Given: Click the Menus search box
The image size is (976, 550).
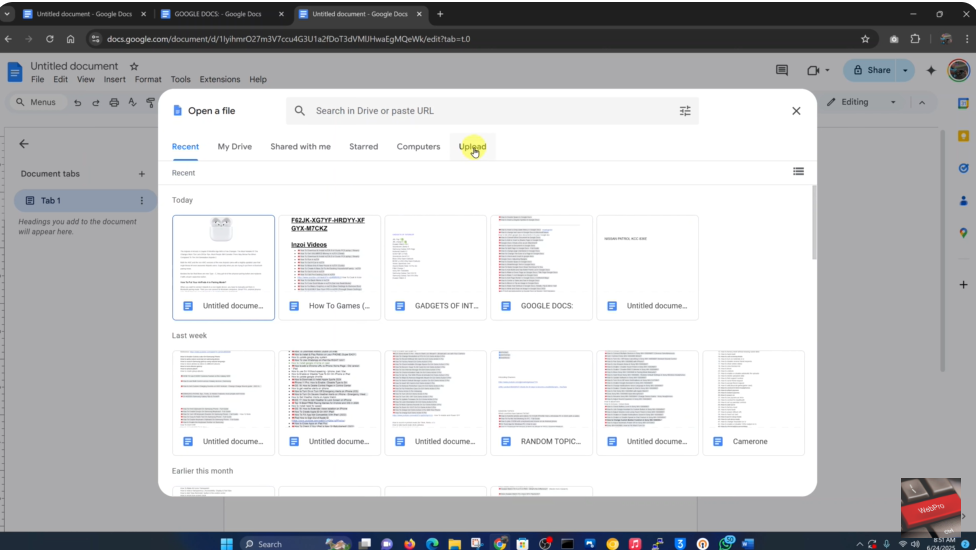Looking at the screenshot, I should click(37, 102).
